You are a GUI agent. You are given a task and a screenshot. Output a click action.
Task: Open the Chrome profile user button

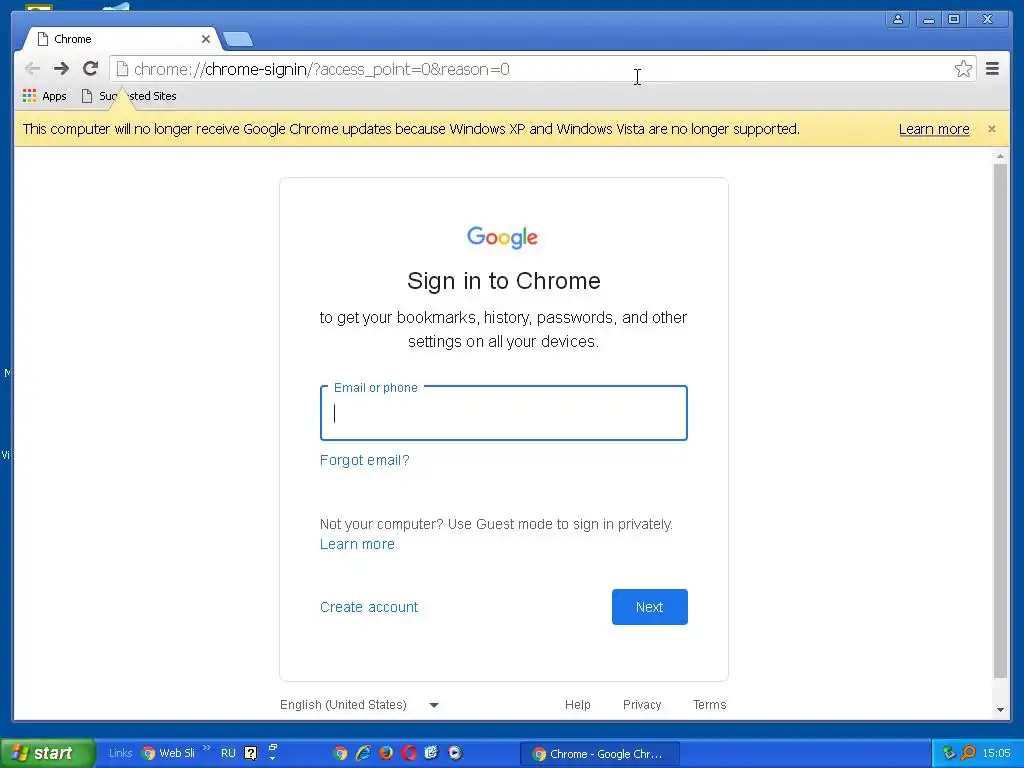898,19
